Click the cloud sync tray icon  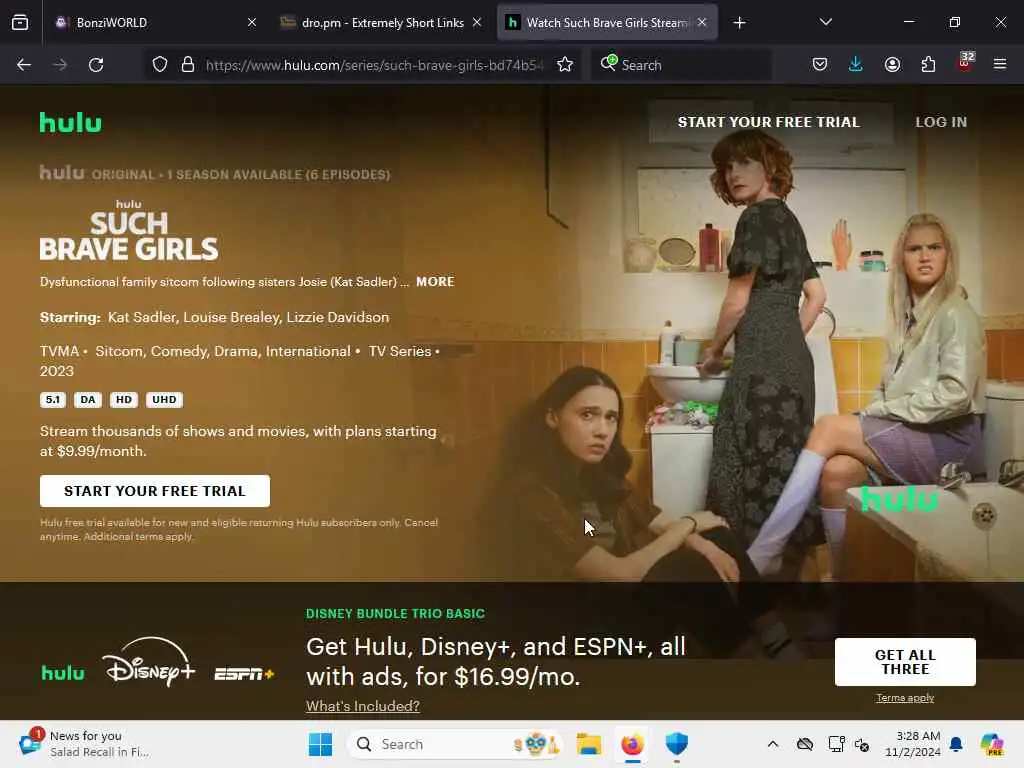click(x=805, y=744)
